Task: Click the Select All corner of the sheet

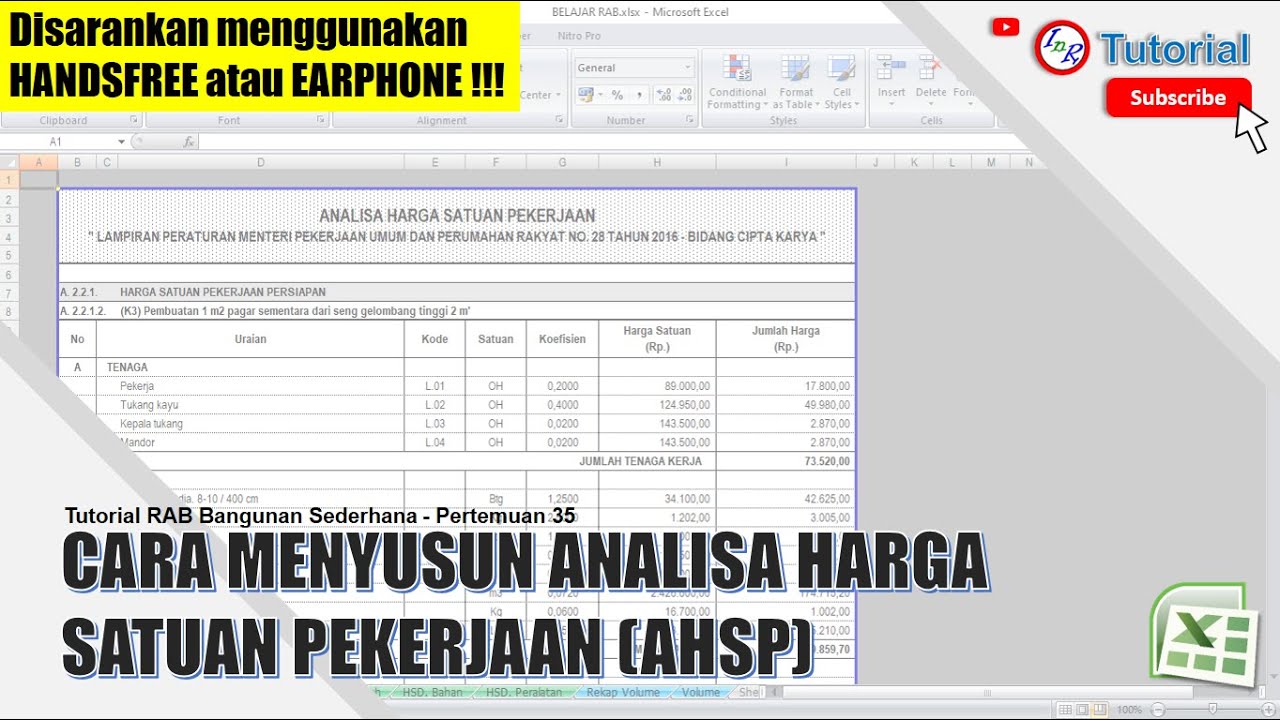Action: pos(9,162)
